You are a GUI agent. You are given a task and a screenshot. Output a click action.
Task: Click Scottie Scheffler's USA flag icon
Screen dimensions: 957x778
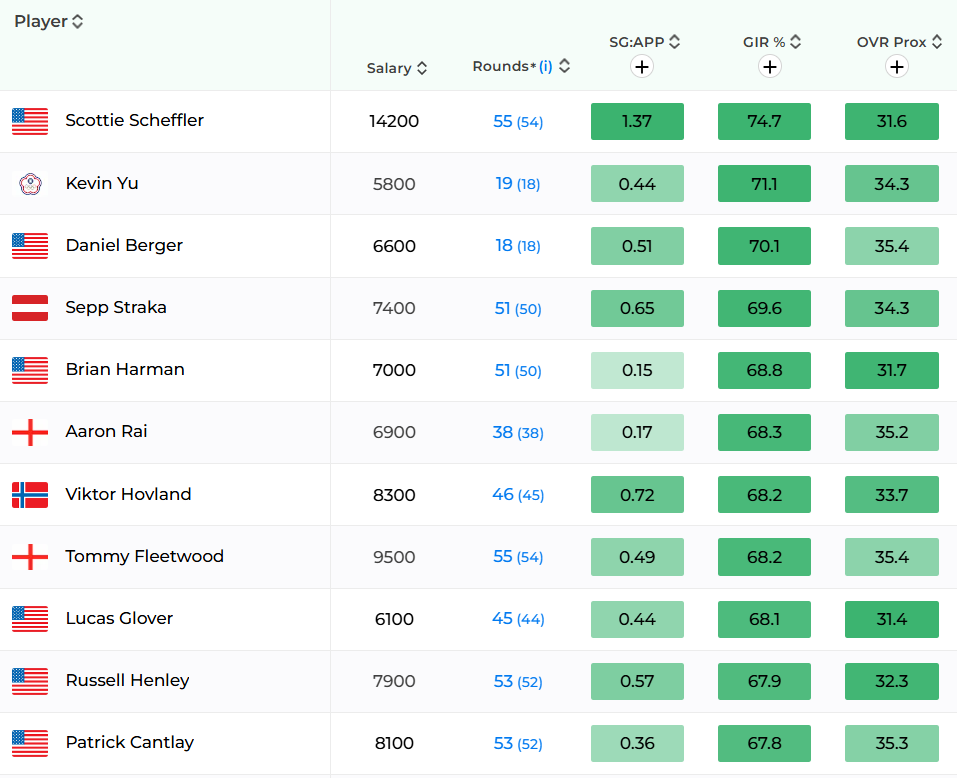pyautogui.click(x=30, y=121)
